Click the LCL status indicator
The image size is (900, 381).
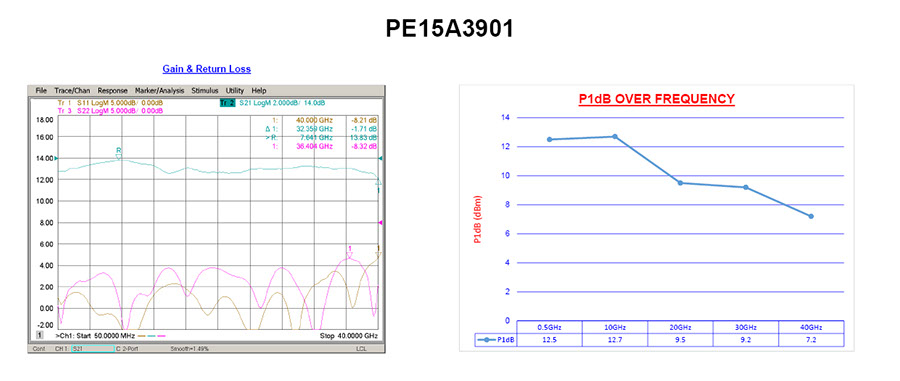pyautogui.click(x=361, y=348)
